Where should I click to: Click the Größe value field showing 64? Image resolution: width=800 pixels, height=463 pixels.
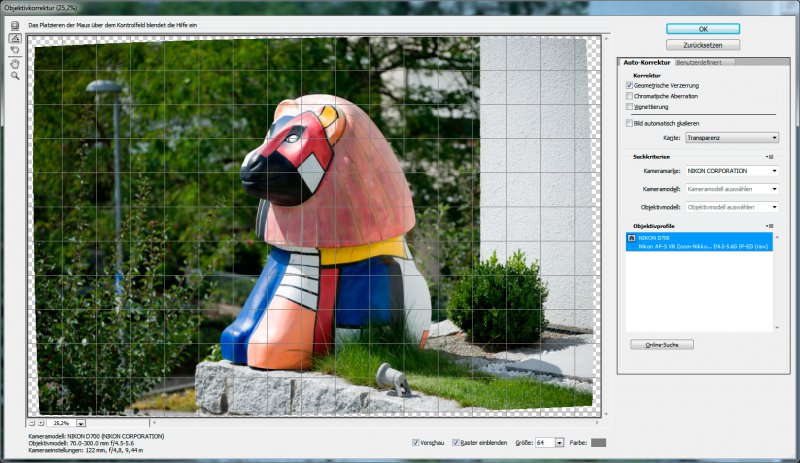tap(544, 443)
